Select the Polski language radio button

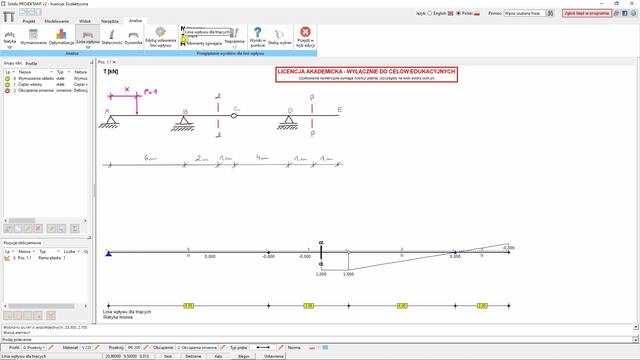(458, 13)
